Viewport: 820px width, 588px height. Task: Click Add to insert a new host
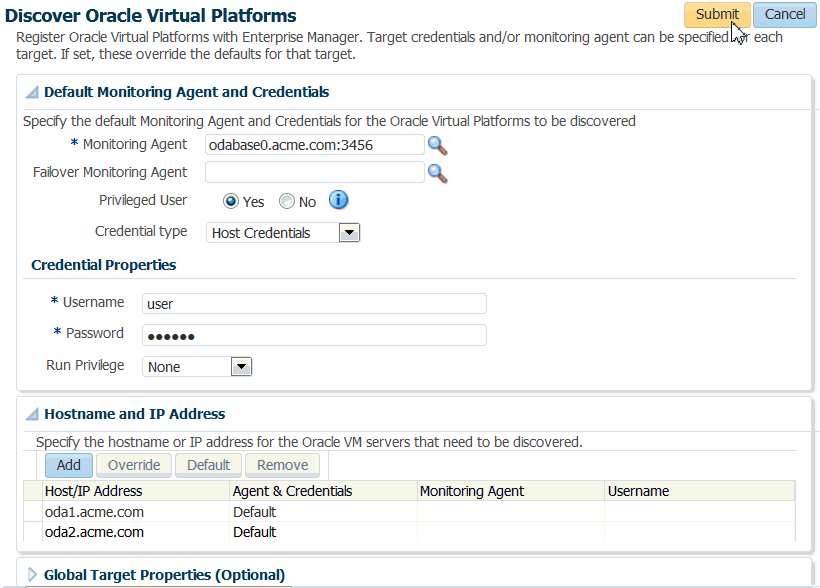68,465
